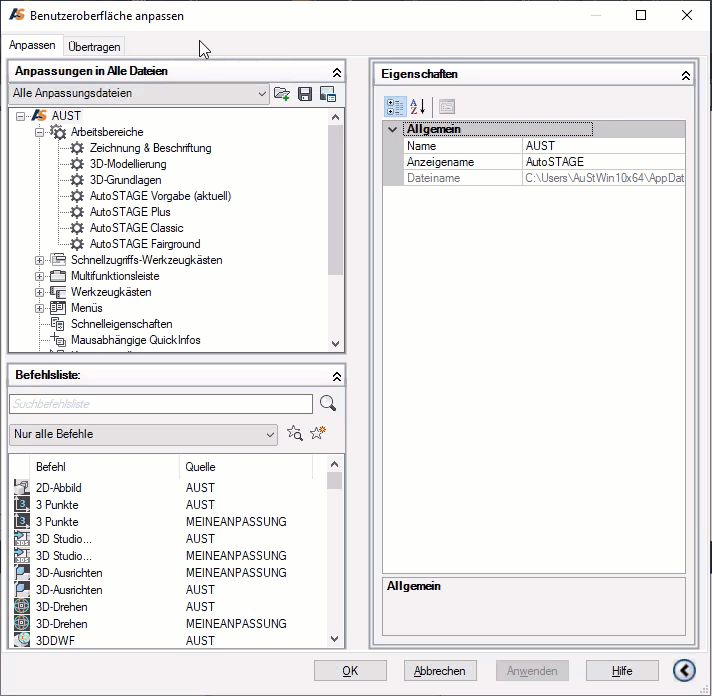Select the 3D-Modellierung workspace
Screen dimensions: 712x696
(128, 164)
